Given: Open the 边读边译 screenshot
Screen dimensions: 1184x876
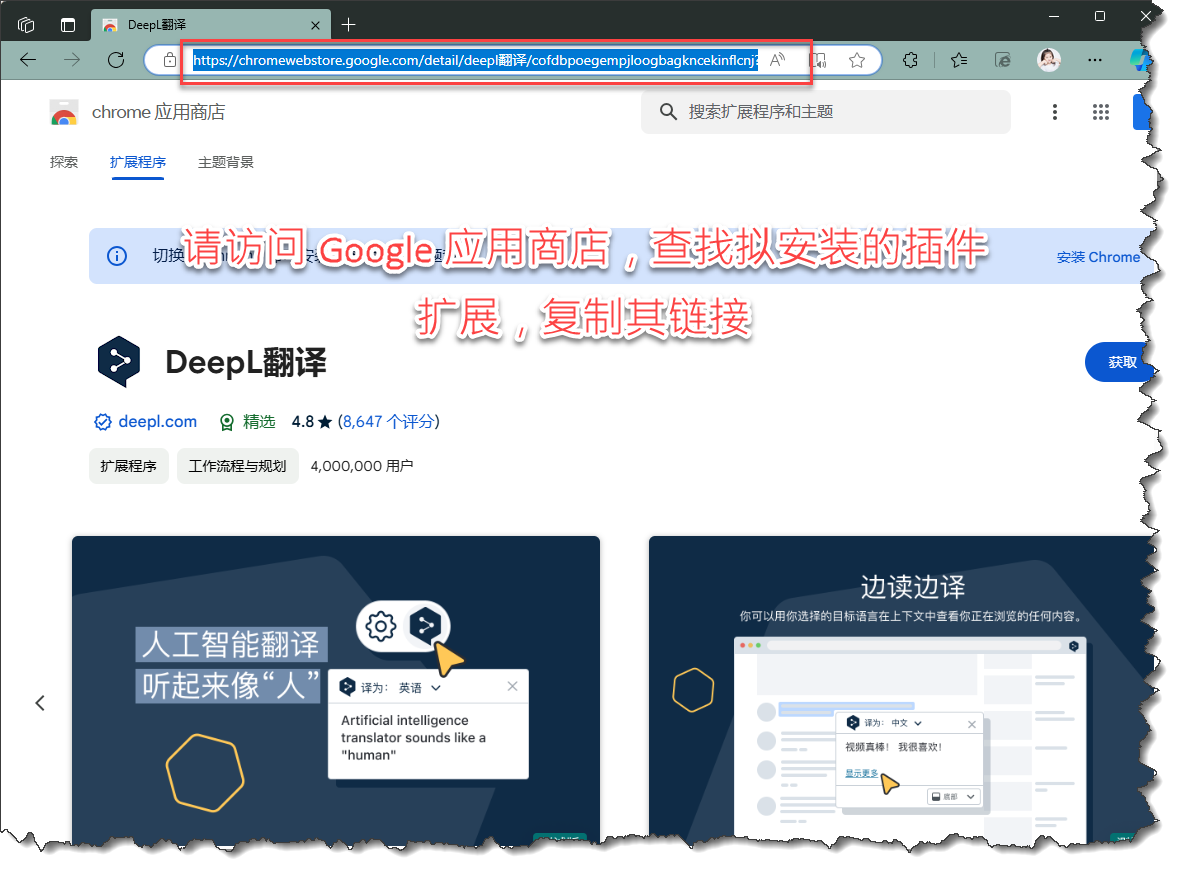Looking at the screenshot, I should (x=902, y=689).
